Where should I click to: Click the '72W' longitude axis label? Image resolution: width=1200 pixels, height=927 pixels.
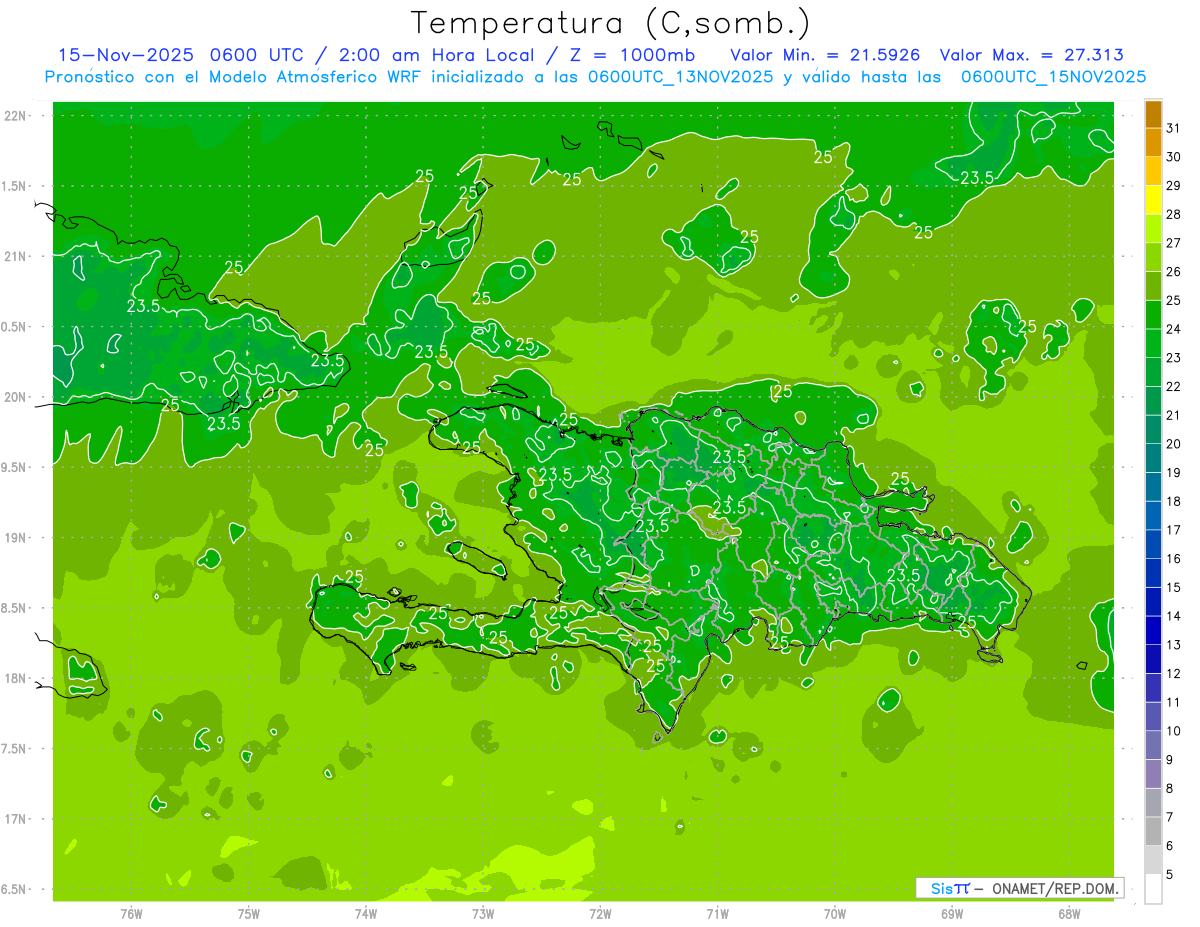(x=600, y=914)
